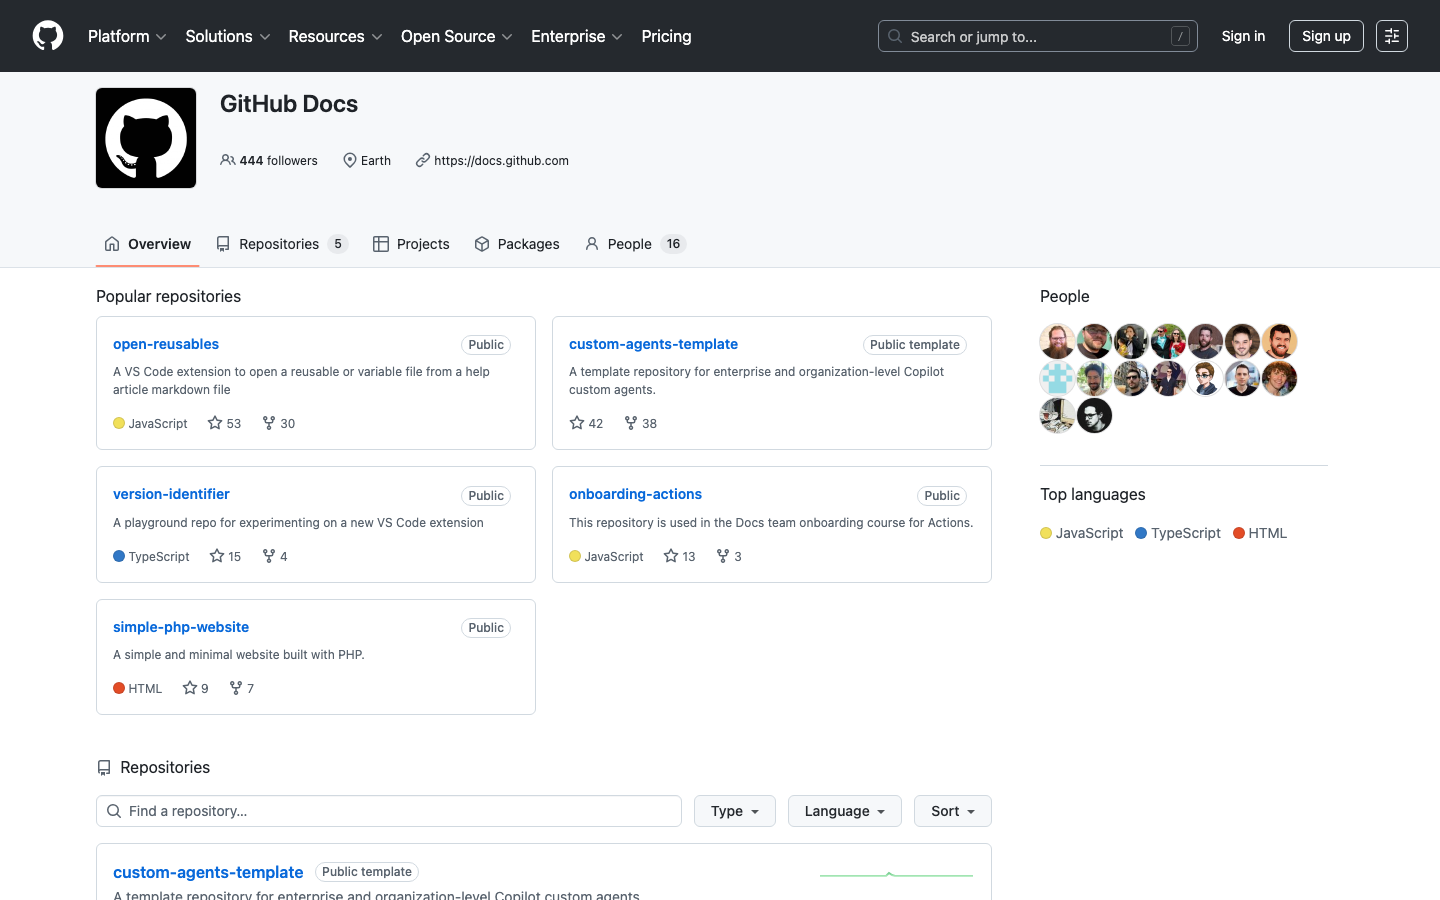Click fork count 3 on onboarding-actions
The height and width of the screenshot is (900, 1440).
729,556
